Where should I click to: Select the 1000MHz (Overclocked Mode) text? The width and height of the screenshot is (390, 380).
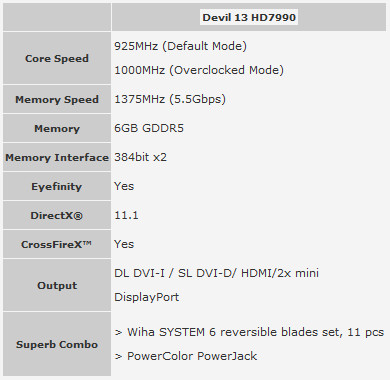coord(199,70)
